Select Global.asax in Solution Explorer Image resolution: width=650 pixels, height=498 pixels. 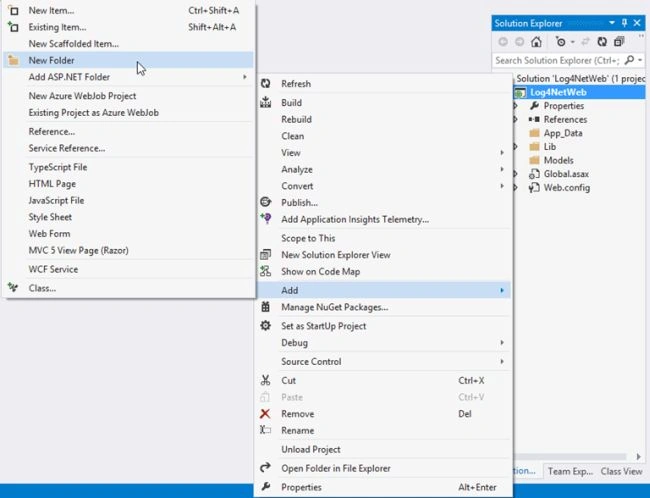[566, 174]
